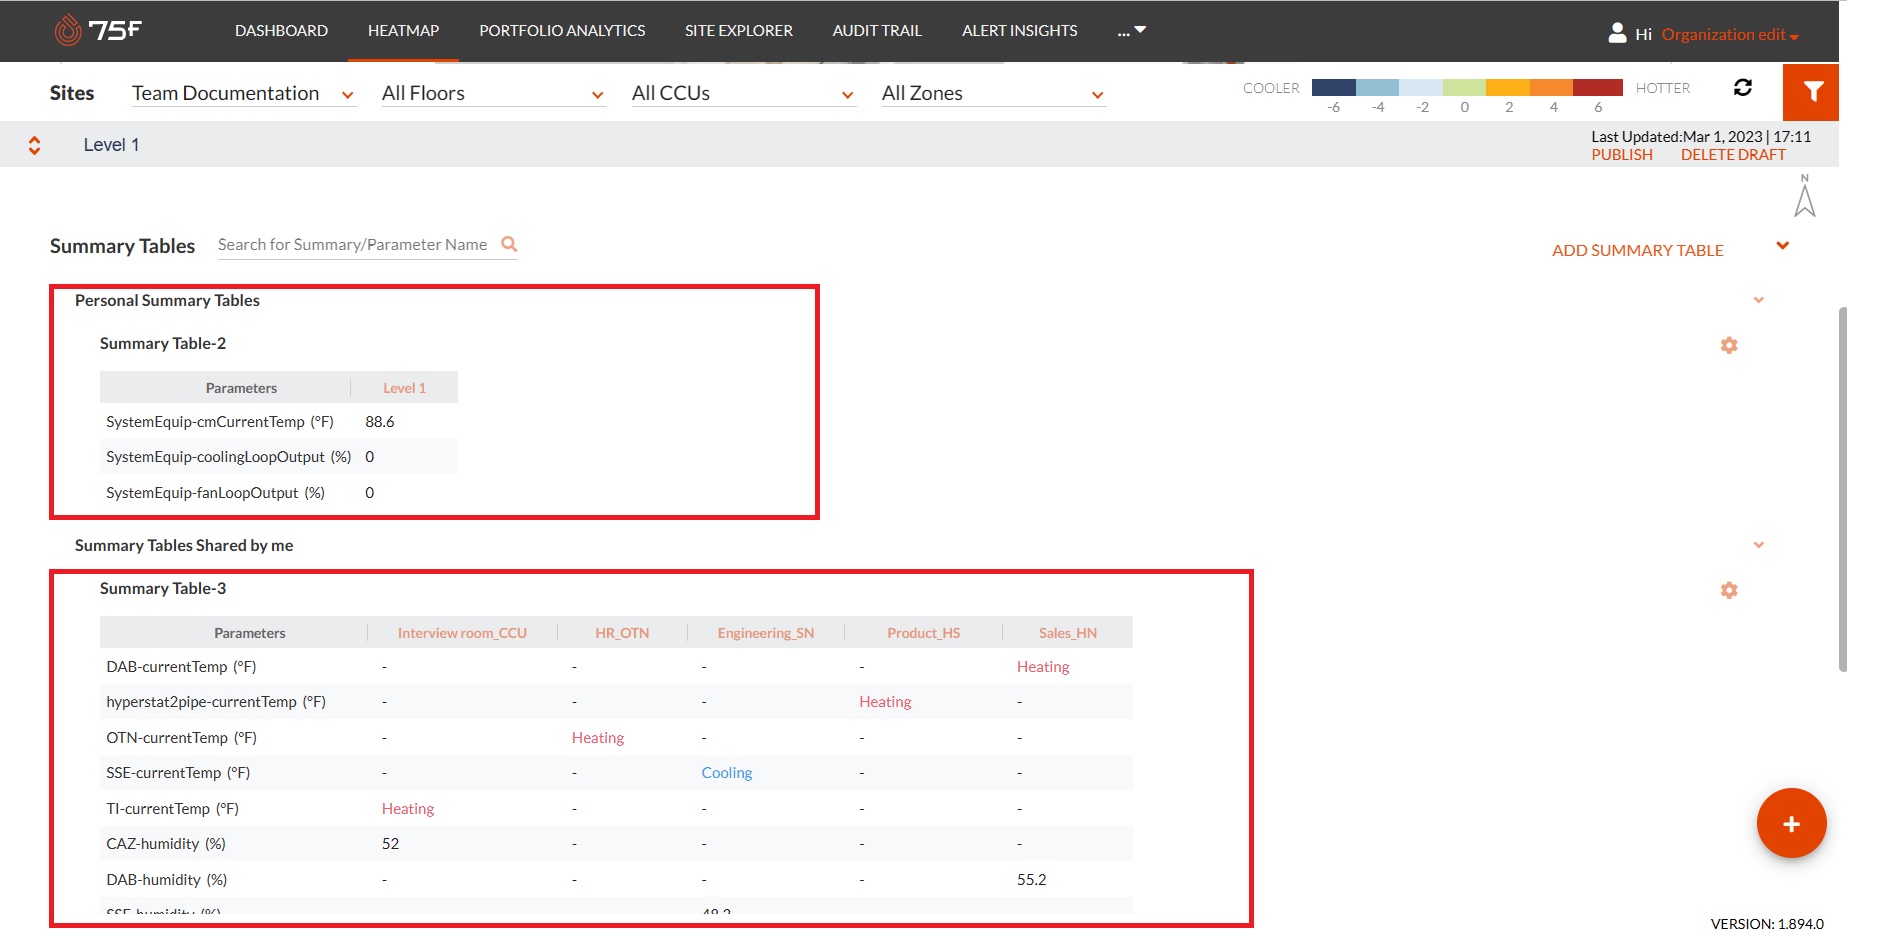Screen dimensions: 1879x932
Task: Click the dark red hottest legend swatch
Action: tap(1597, 88)
